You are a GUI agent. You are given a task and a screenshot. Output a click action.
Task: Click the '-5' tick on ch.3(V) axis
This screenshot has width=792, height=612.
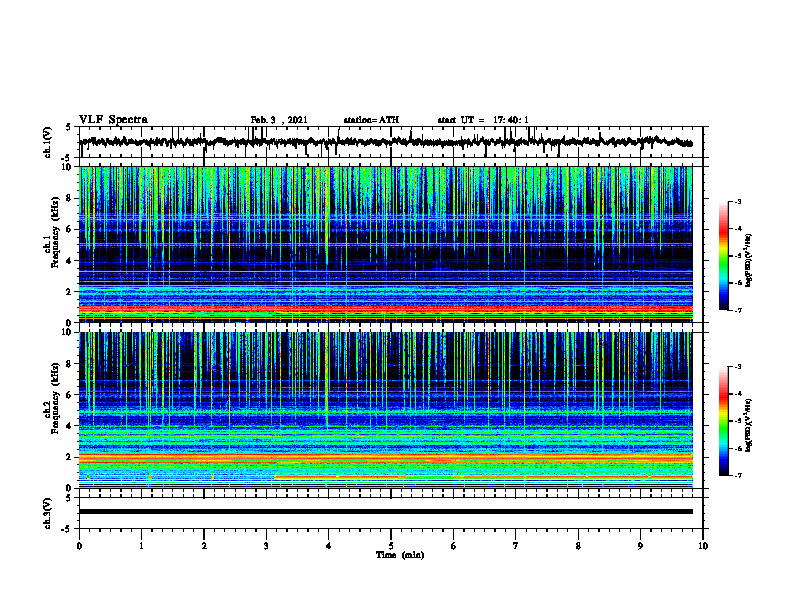tap(67, 529)
